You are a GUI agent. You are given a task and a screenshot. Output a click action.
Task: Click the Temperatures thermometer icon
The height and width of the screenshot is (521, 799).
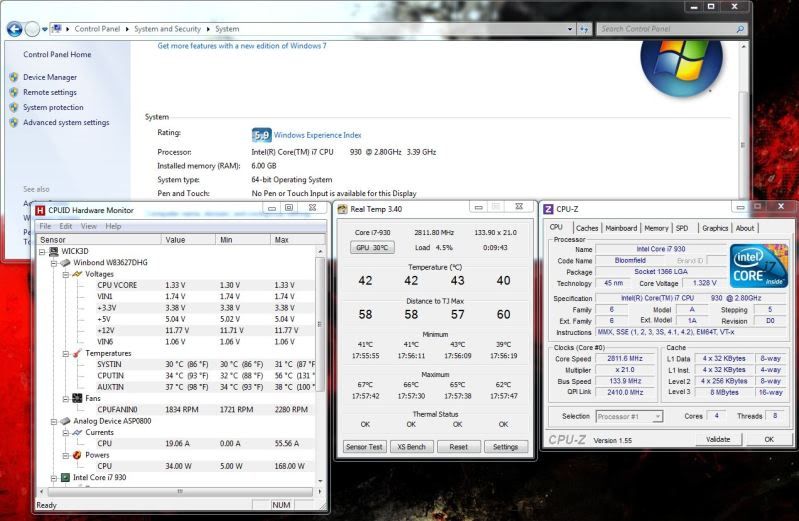(77, 353)
